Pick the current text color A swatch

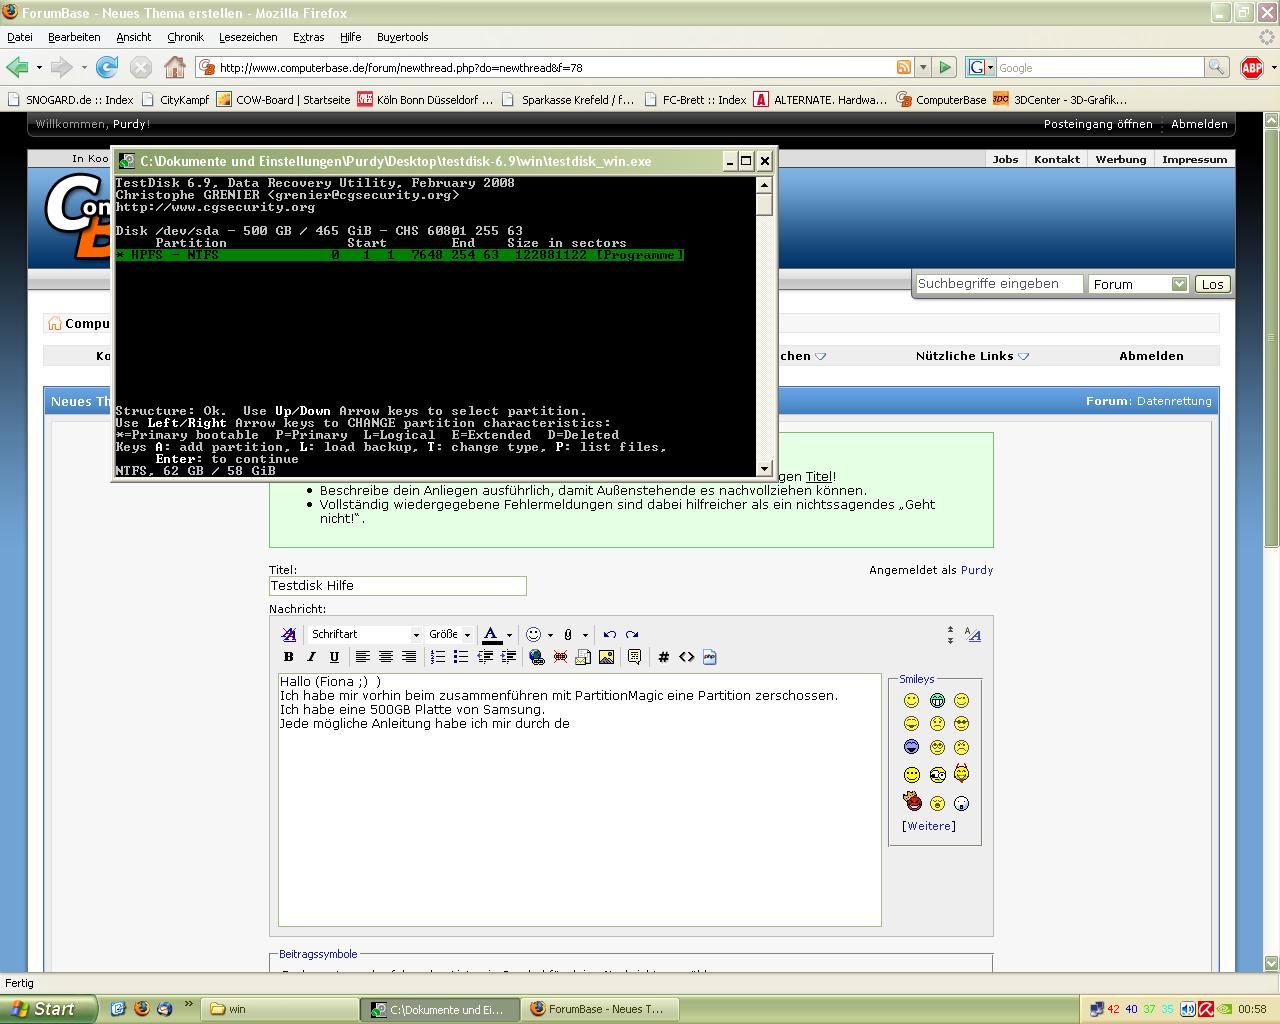[491, 634]
